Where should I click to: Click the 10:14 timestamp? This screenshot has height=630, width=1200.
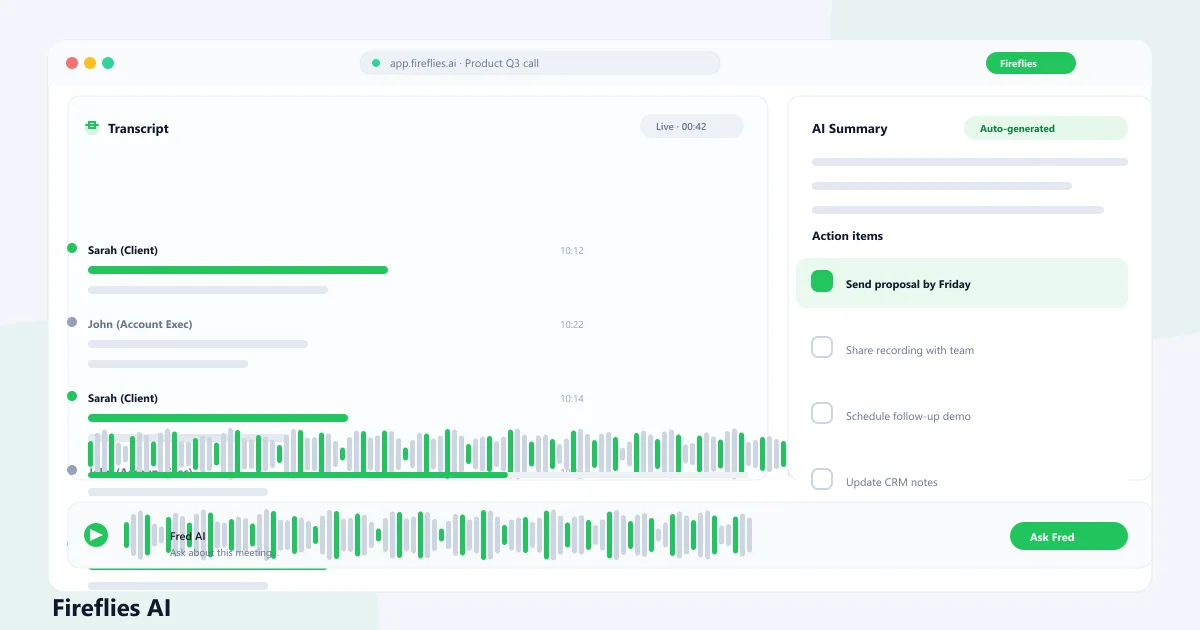[572, 399]
